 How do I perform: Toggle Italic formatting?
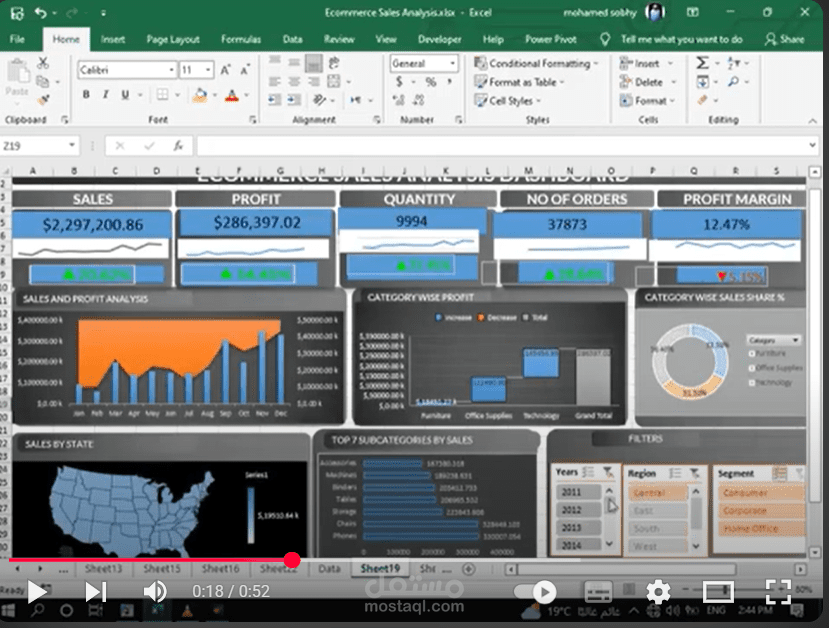coord(106,95)
